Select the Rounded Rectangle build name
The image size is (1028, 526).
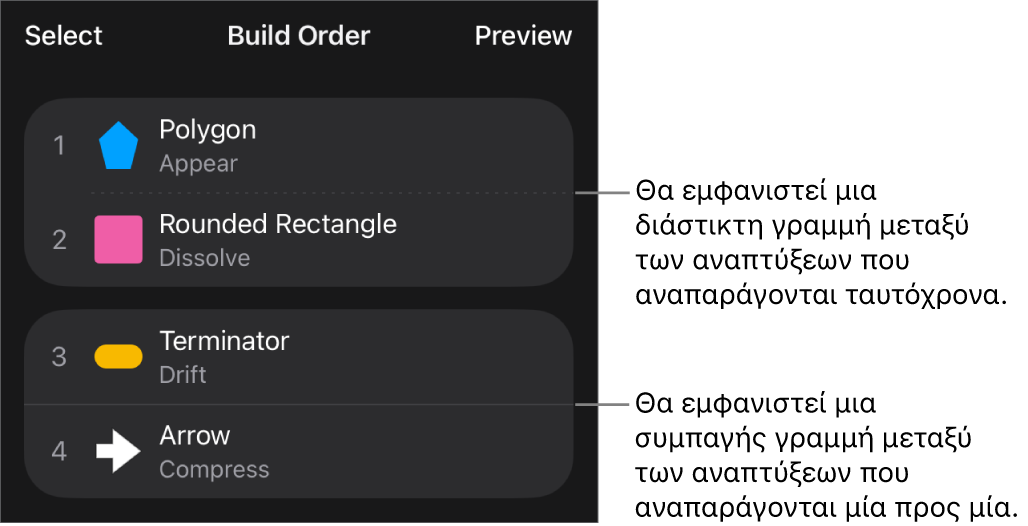(278, 224)
